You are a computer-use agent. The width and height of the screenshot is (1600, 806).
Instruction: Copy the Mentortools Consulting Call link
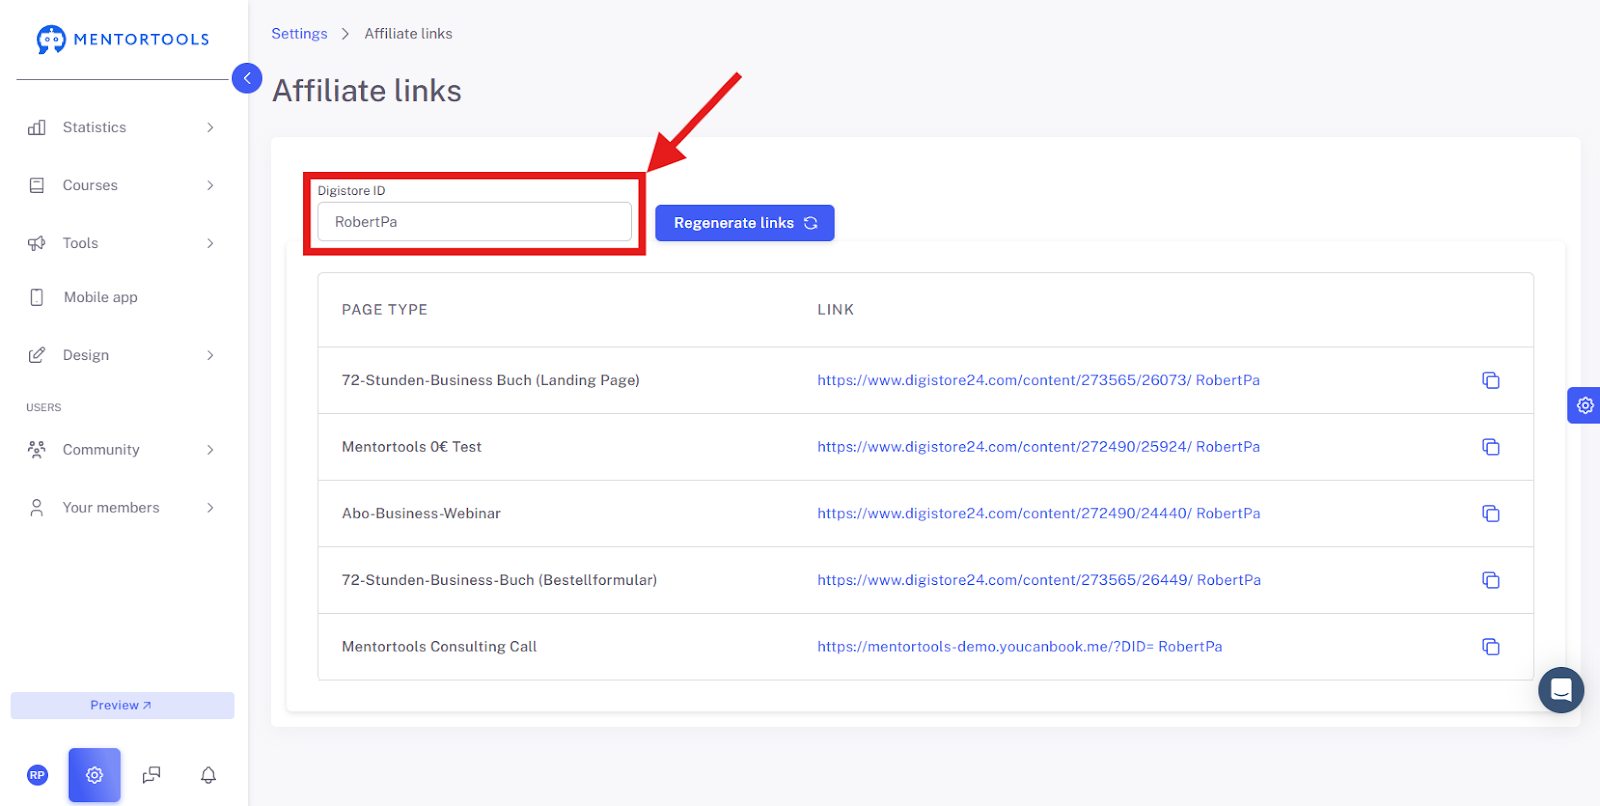coord(1491,647)
